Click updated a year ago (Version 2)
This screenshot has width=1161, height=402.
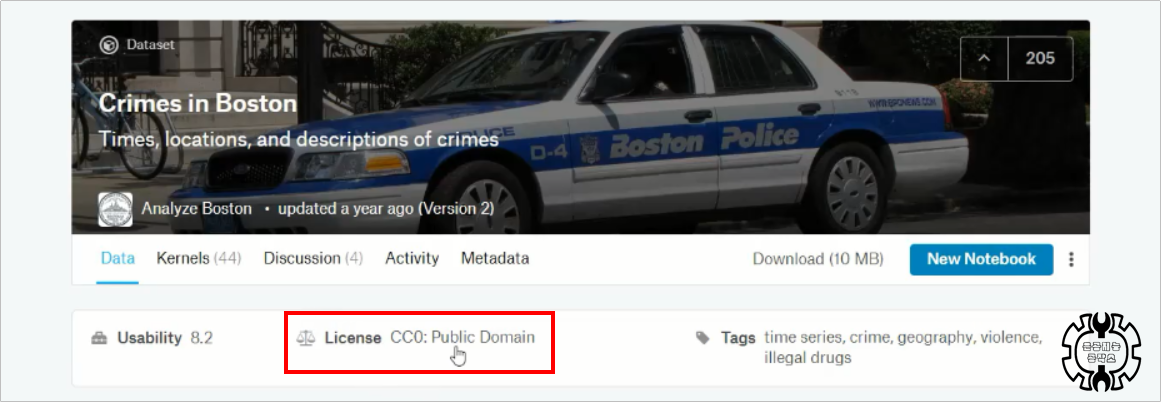pos(386,209)
